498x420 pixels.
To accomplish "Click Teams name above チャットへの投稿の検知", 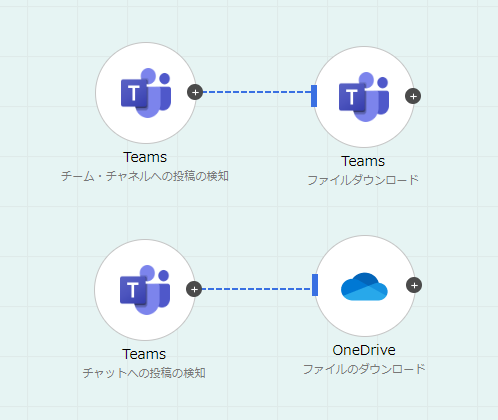I will 144,354.
